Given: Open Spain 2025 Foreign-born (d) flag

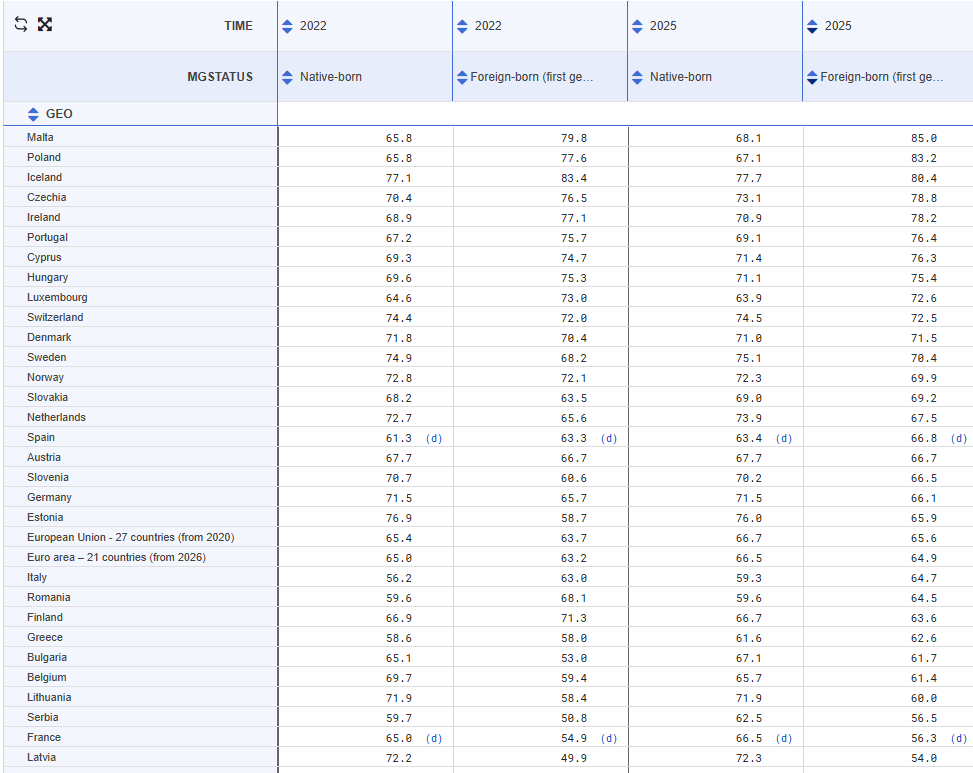Looking at the screenshot, I should pos(959,438).
